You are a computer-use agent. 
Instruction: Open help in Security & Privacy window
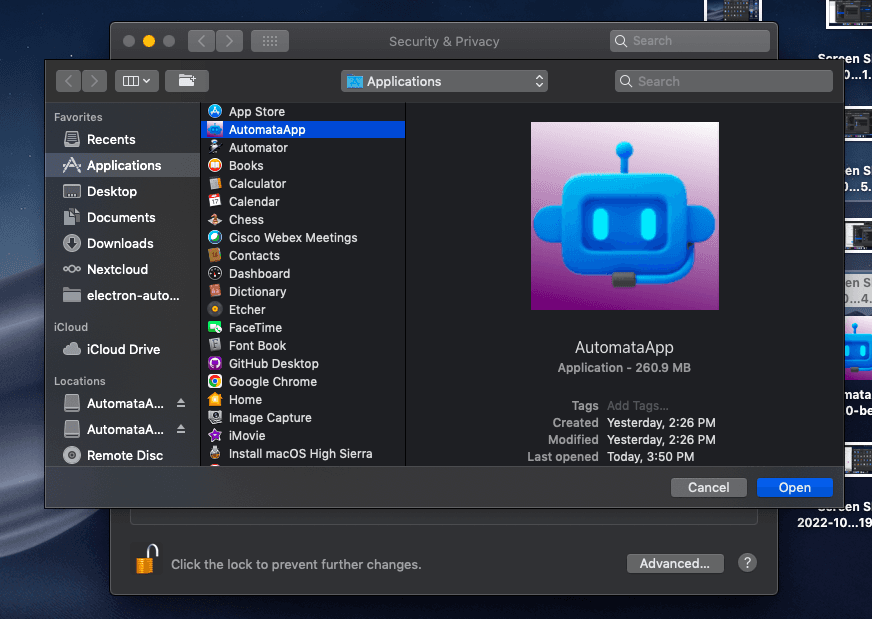tap(747, 563)
